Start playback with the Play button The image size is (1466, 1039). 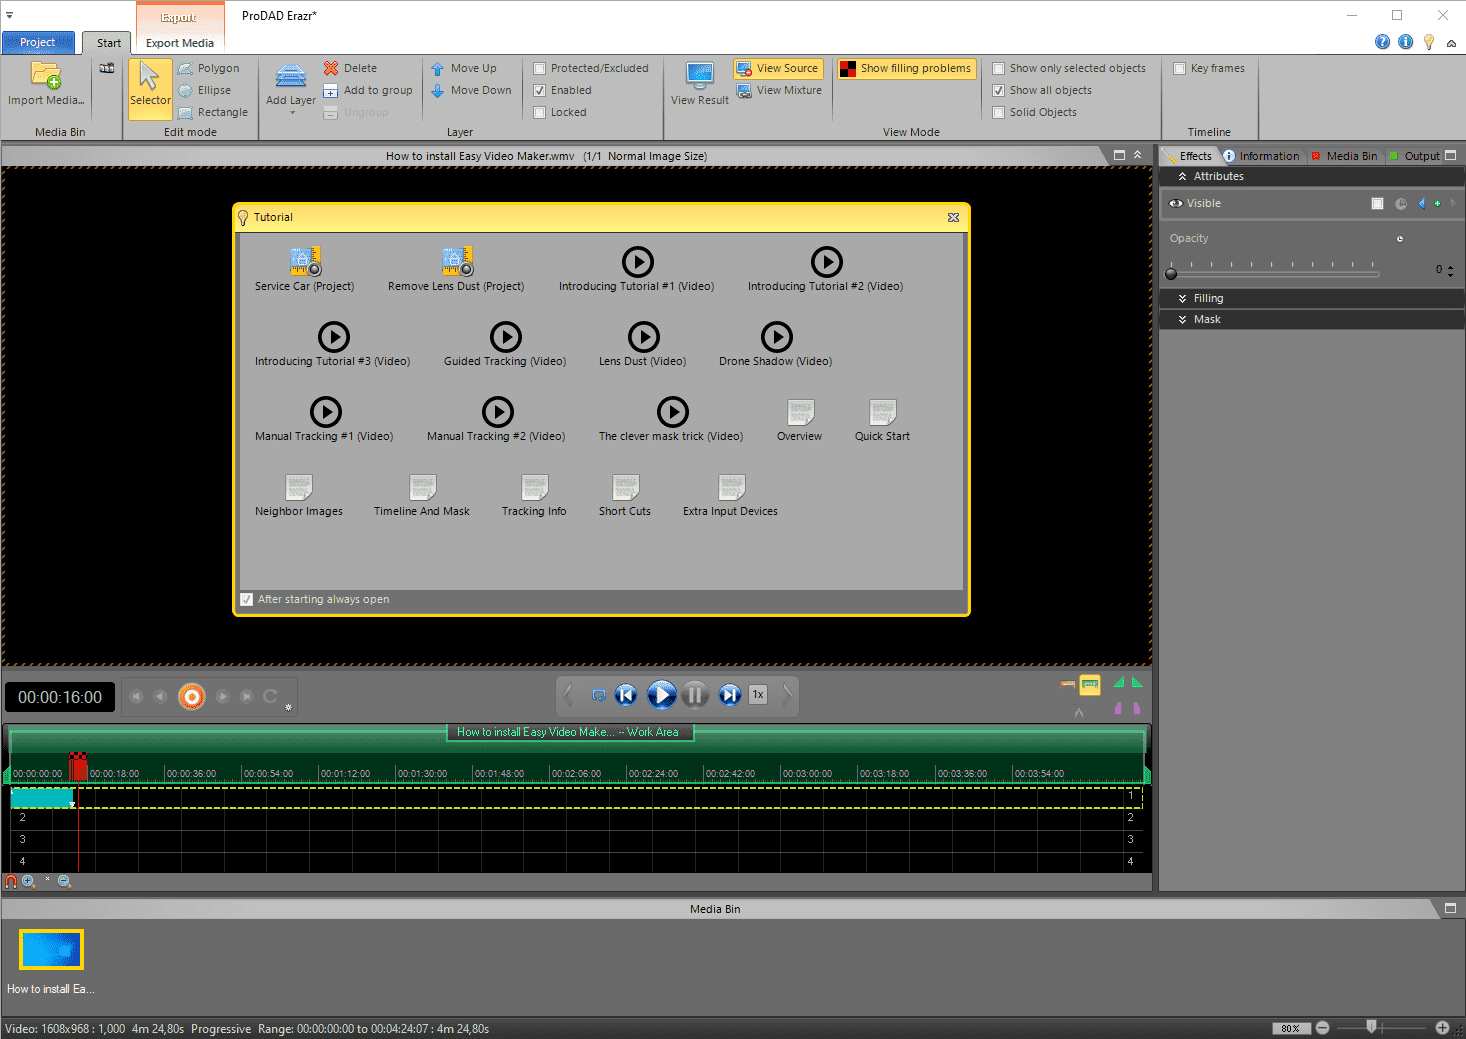click(x=661, y=694)
